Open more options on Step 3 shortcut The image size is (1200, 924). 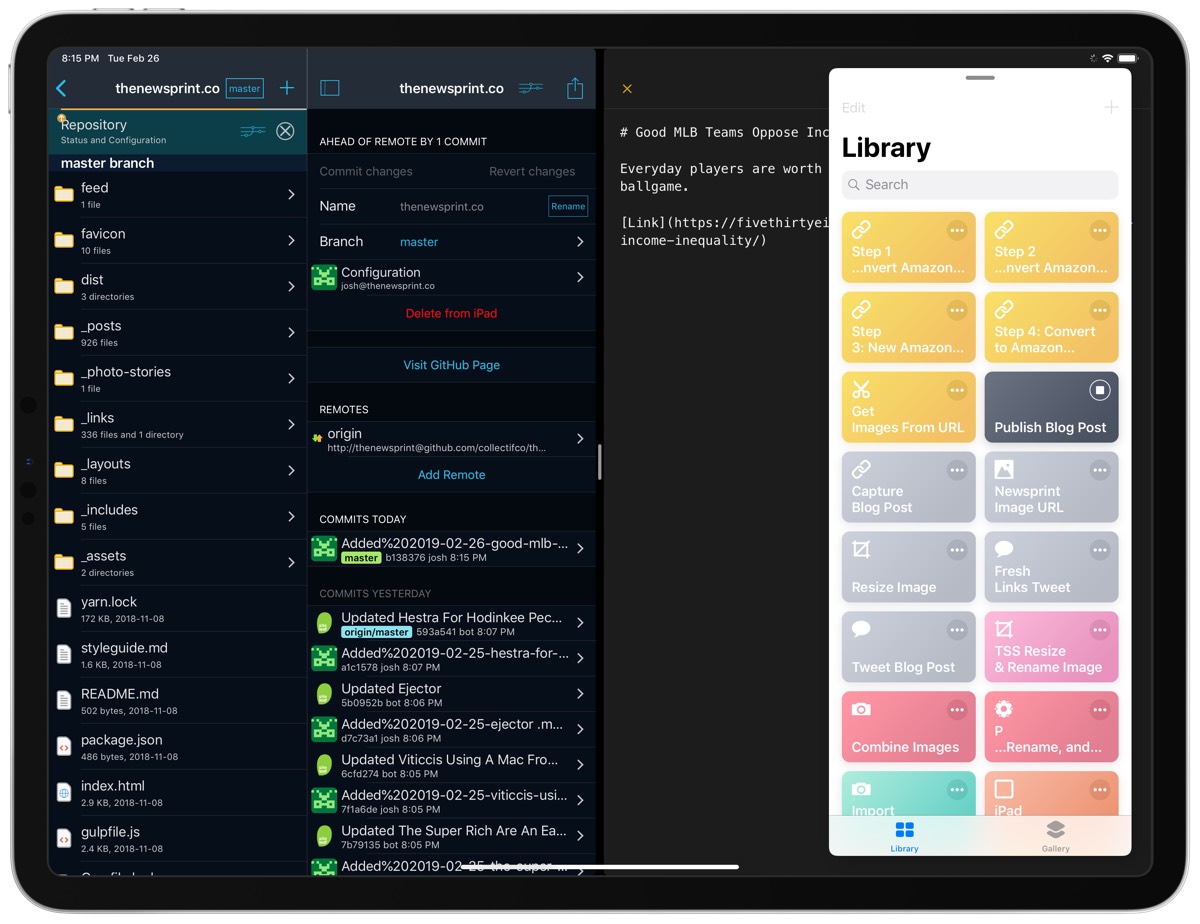point(957,311)
